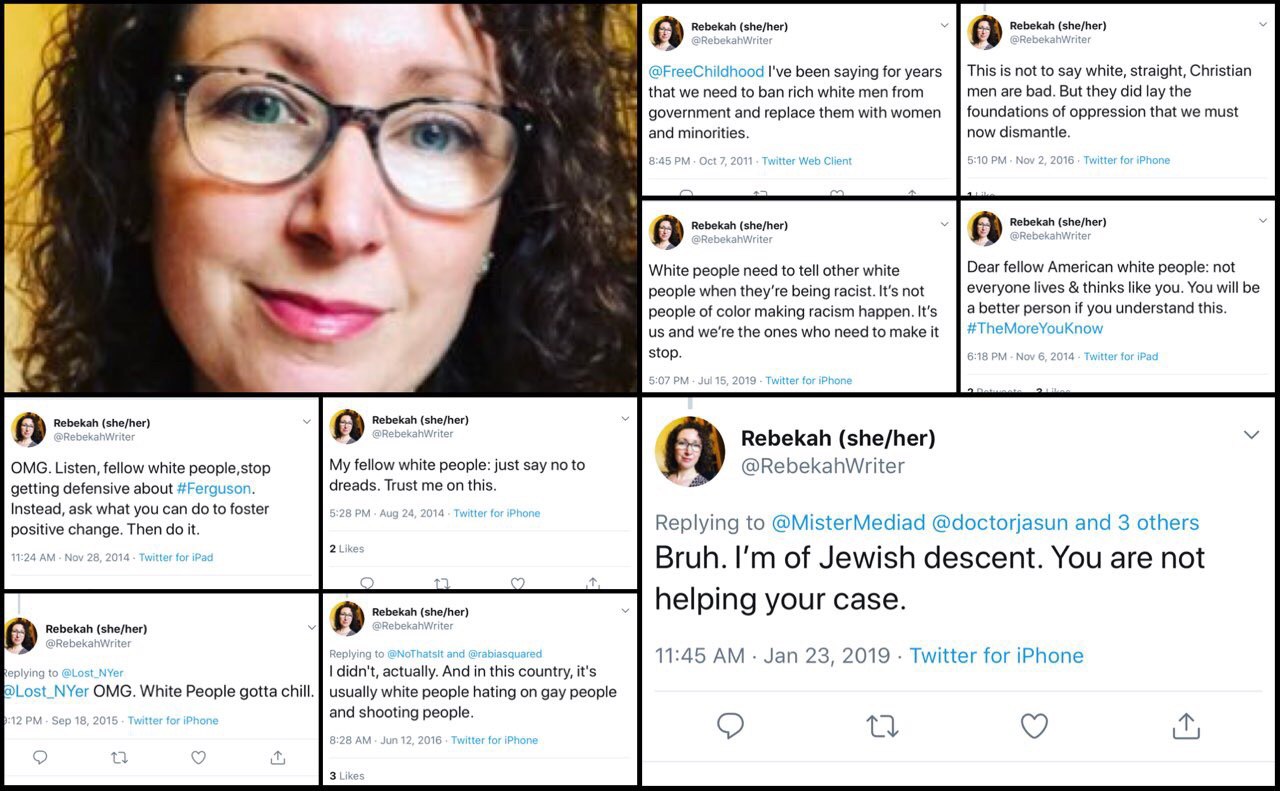
Task: Click reply icon under the Jewish descent tweet
Action: point(731,726)
